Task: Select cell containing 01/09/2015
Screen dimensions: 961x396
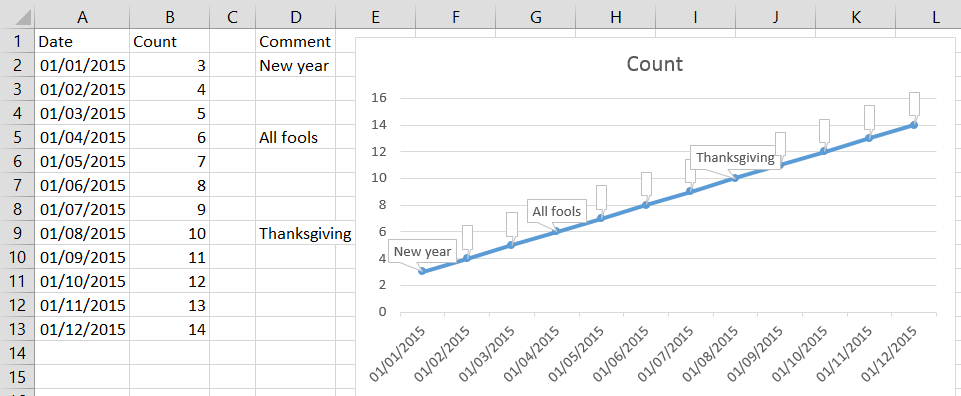Action: click(x=82, y=257)
